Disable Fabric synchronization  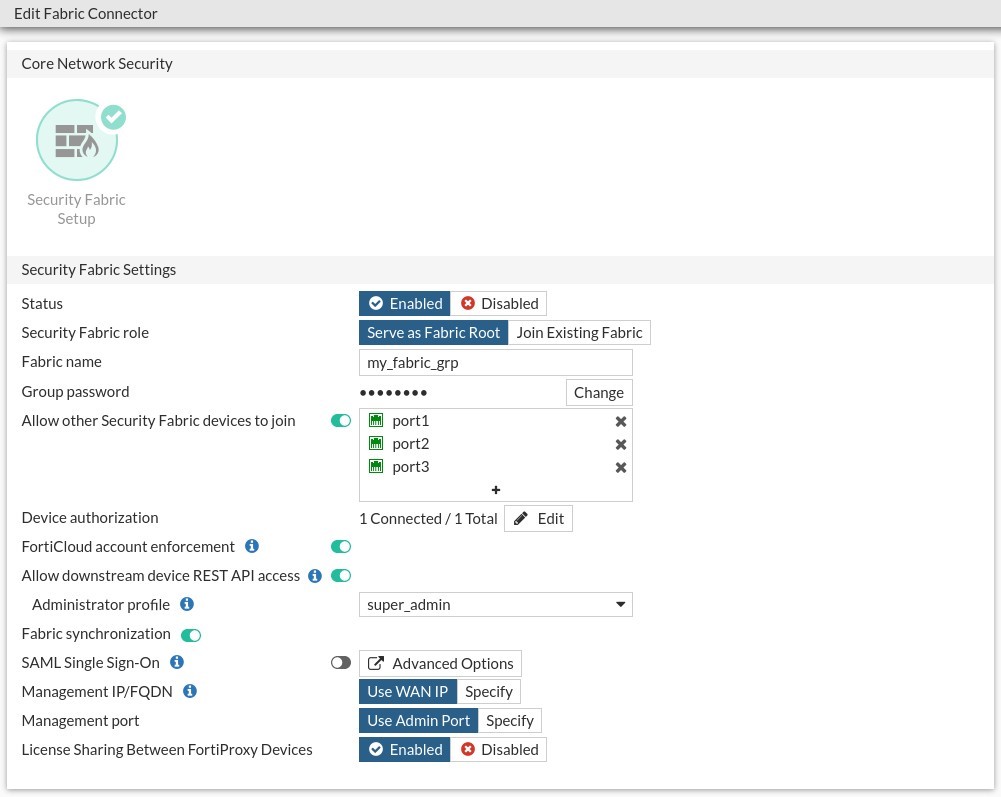191,634
